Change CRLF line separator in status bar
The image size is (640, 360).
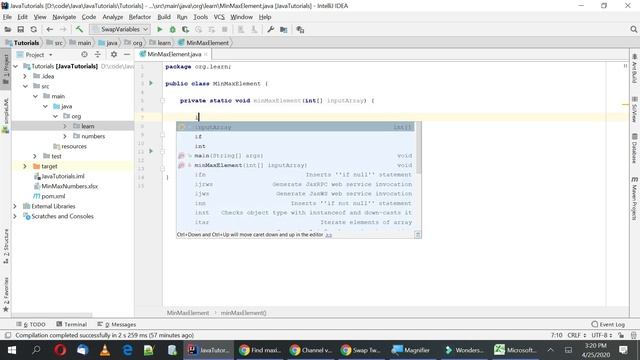(576, 335)
